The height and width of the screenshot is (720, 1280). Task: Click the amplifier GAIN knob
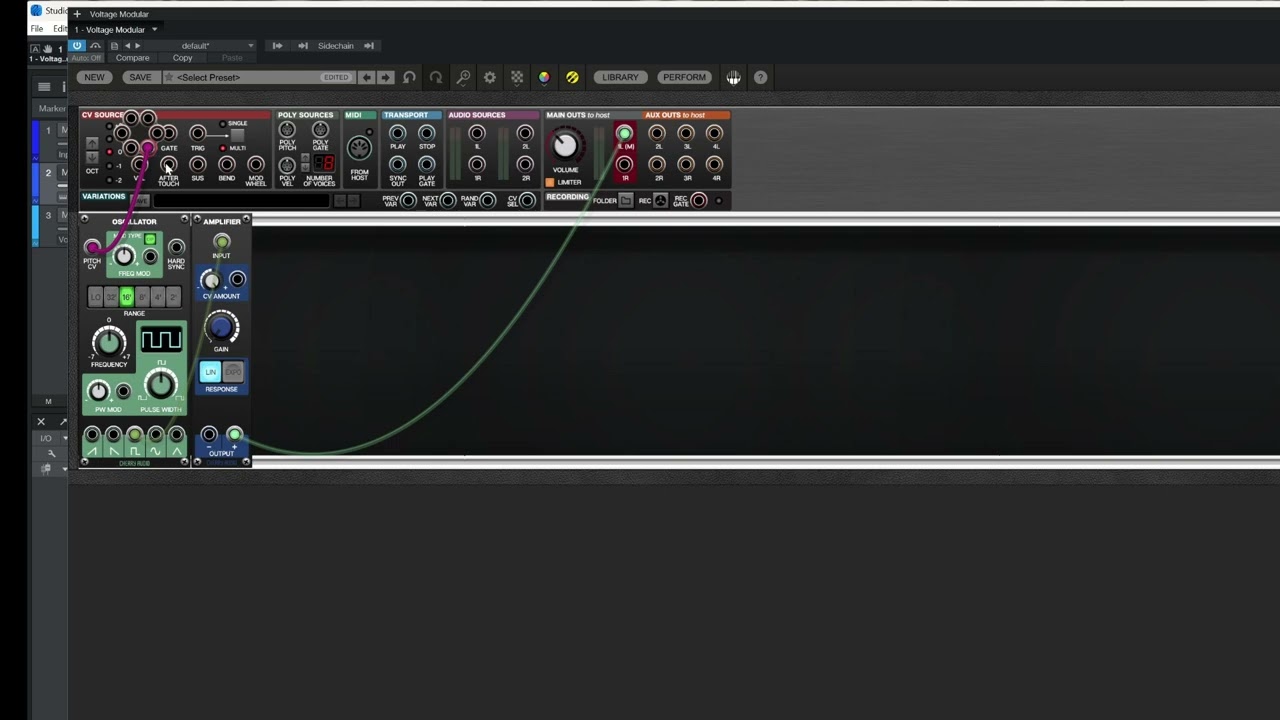[221, 327]
